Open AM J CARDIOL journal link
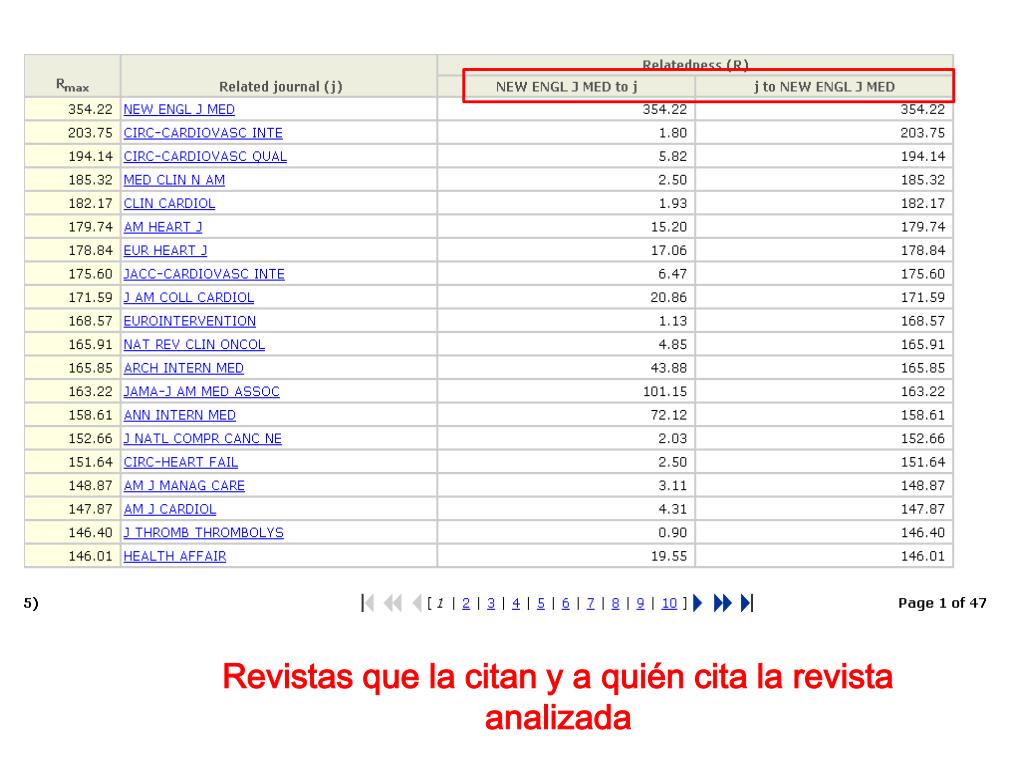Screen dimensions: 1024x768 (x=170, y=509)
